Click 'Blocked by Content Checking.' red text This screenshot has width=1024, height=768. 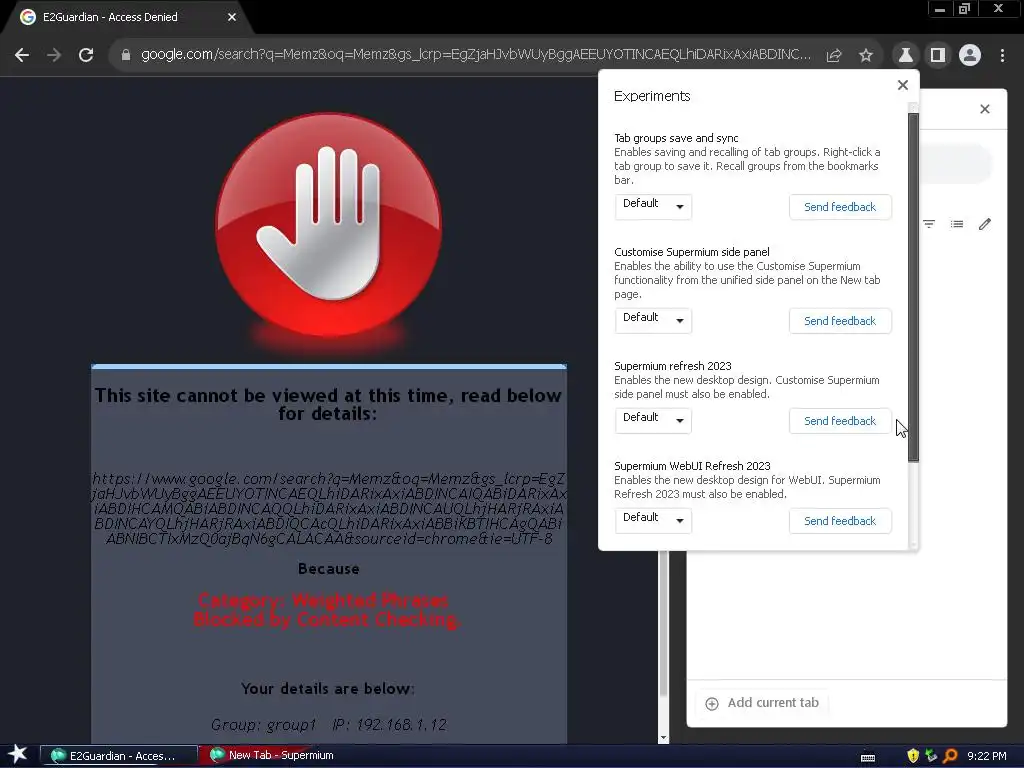(327, 620)
